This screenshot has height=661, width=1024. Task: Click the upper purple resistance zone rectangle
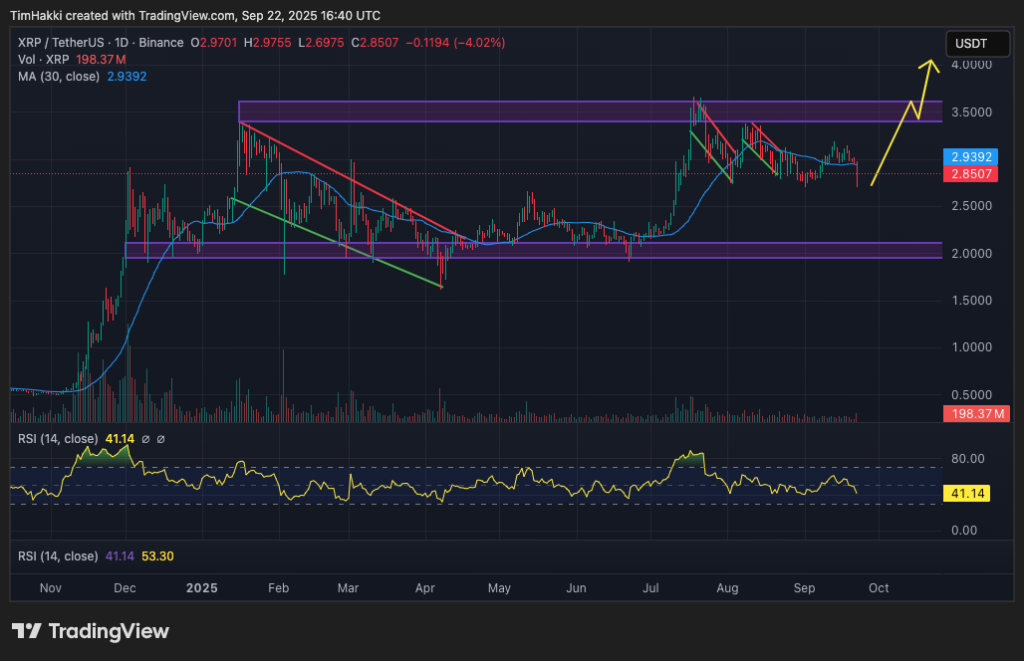(550, 112)
